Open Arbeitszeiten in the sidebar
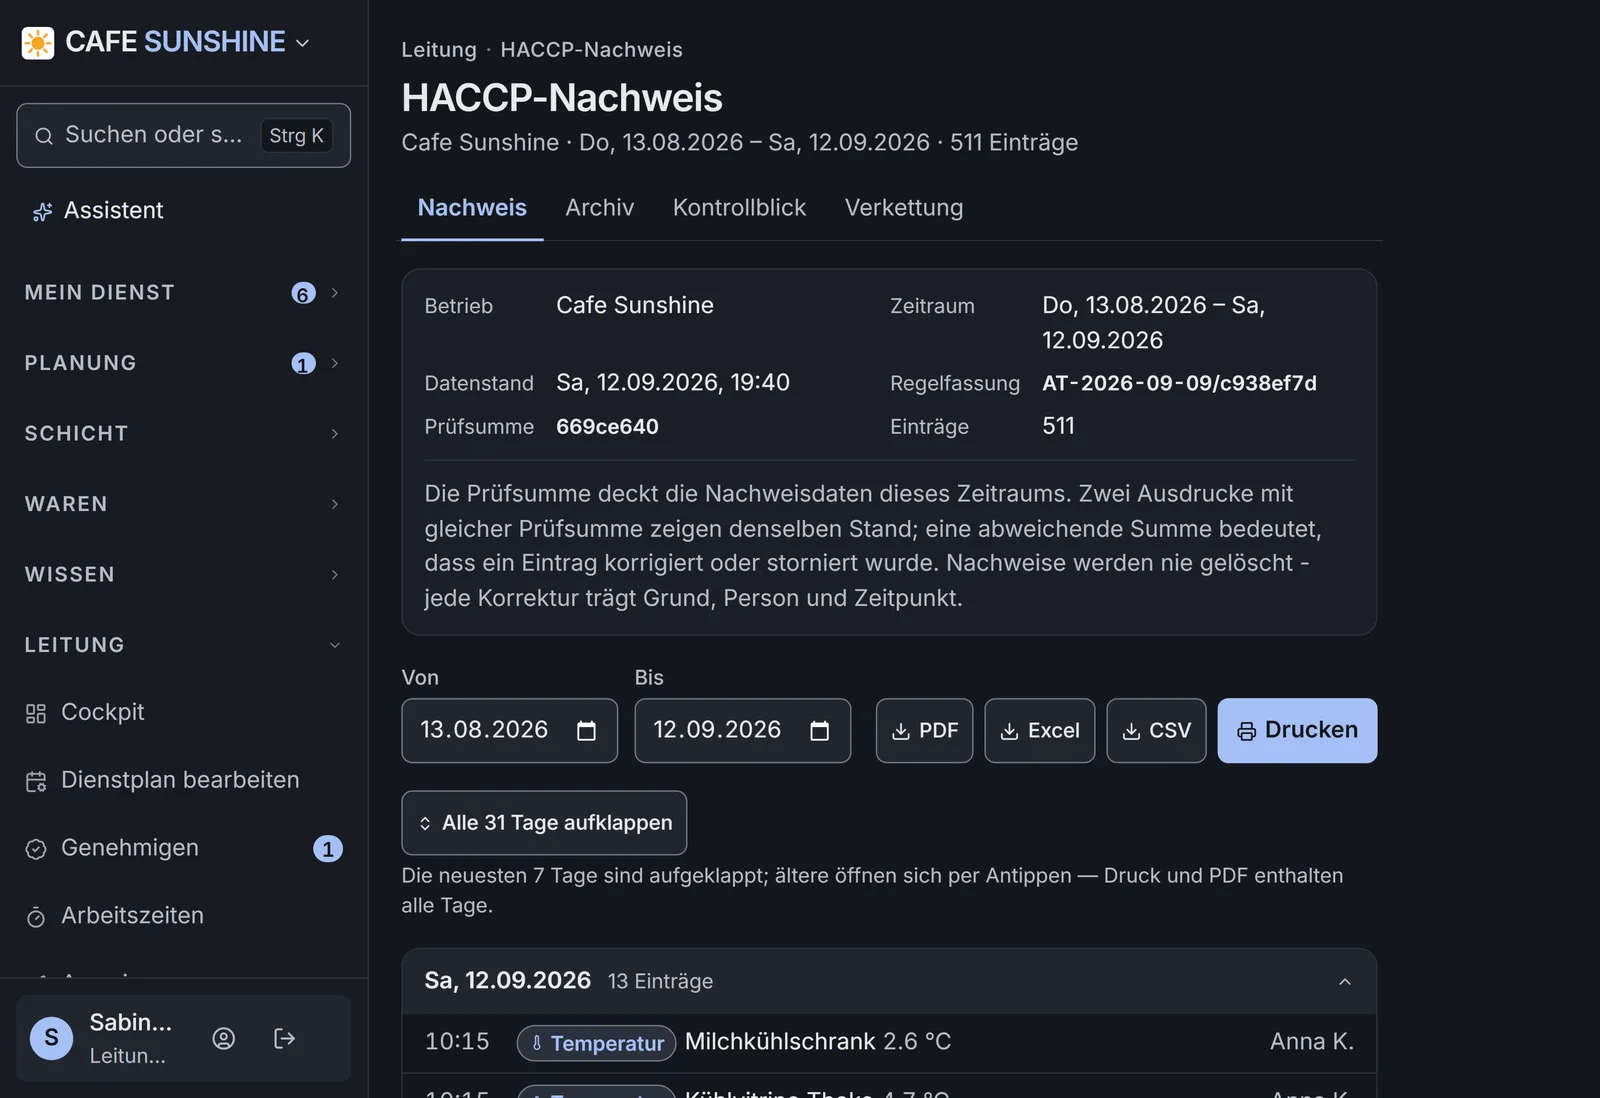 (x=184, y=916)
